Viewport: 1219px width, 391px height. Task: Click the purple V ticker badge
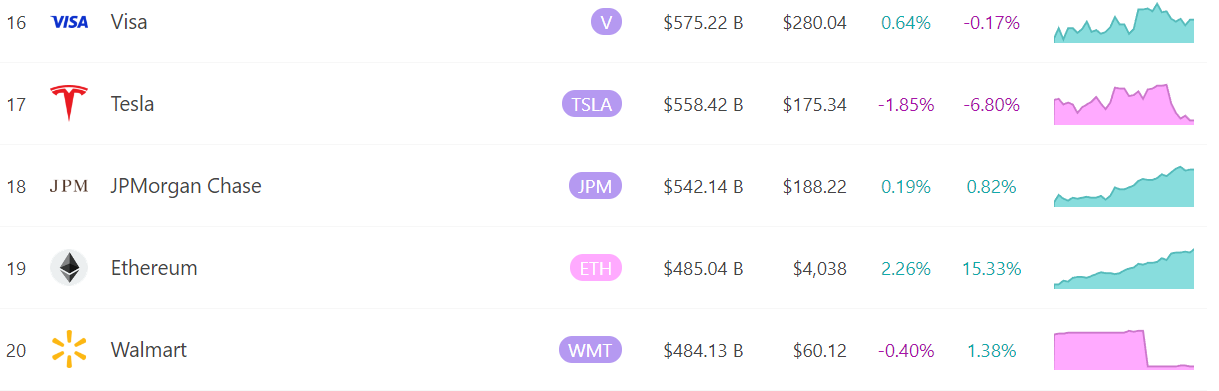[606, 22]
